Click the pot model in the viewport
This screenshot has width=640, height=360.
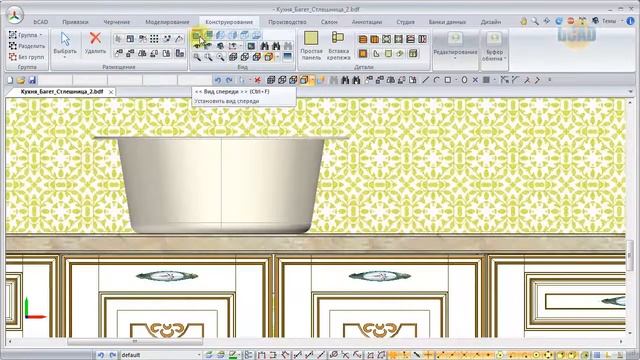click(221, 184)
